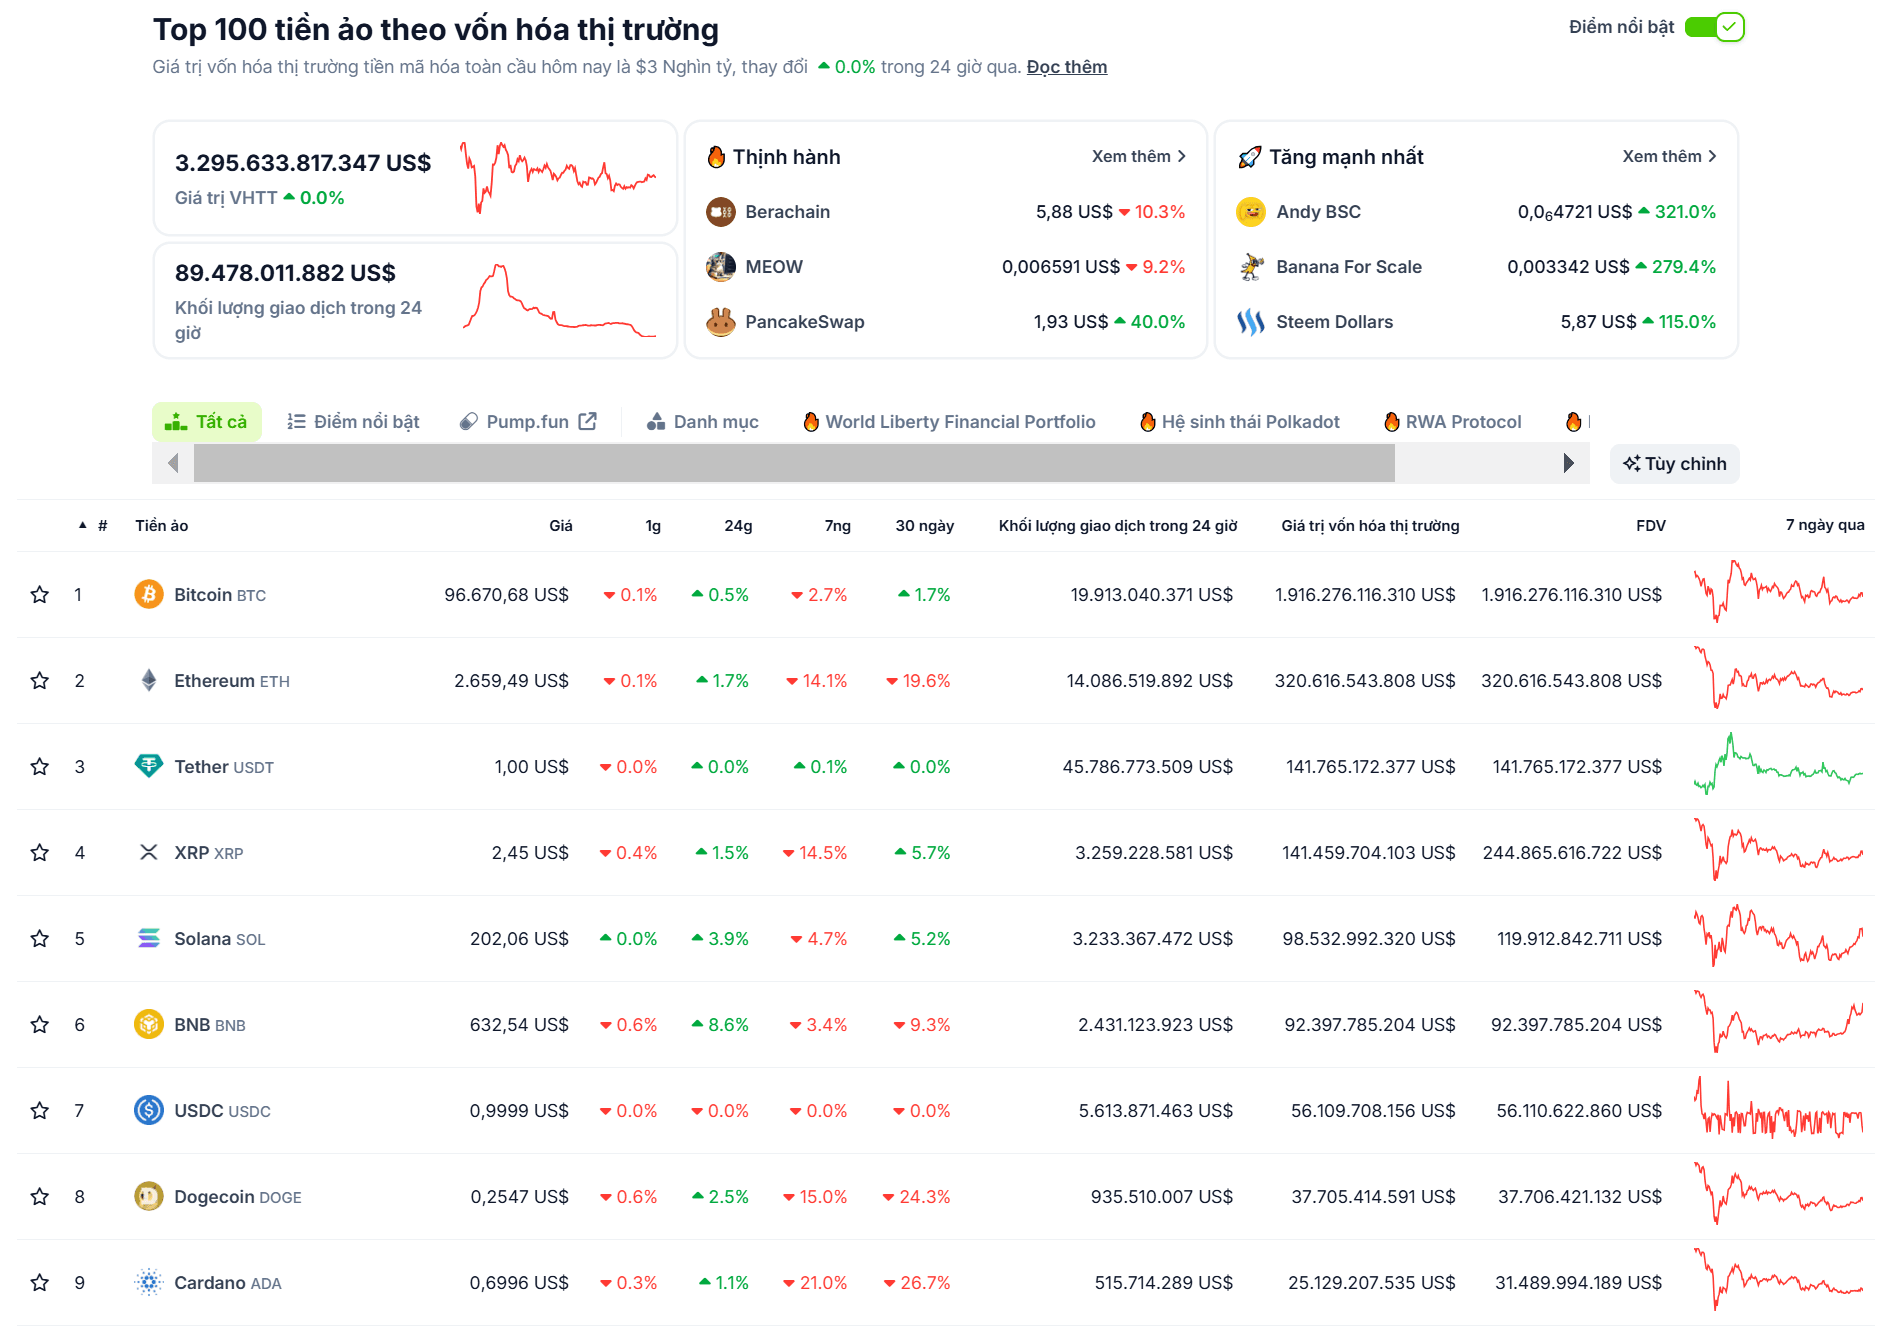The width and height of the screenshot is (1879, 1331).
Task: Click the Bitcoin coin logo
Action: click(x=149, y=594)
